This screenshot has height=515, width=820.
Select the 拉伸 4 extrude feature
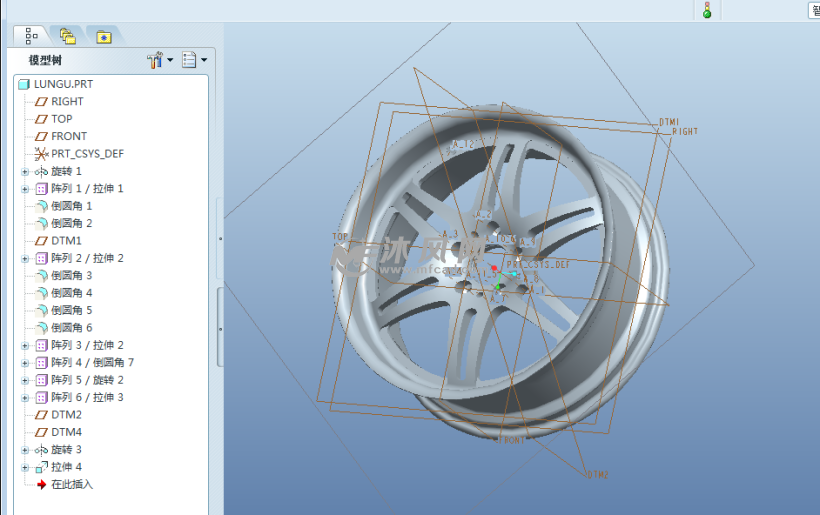66,467
